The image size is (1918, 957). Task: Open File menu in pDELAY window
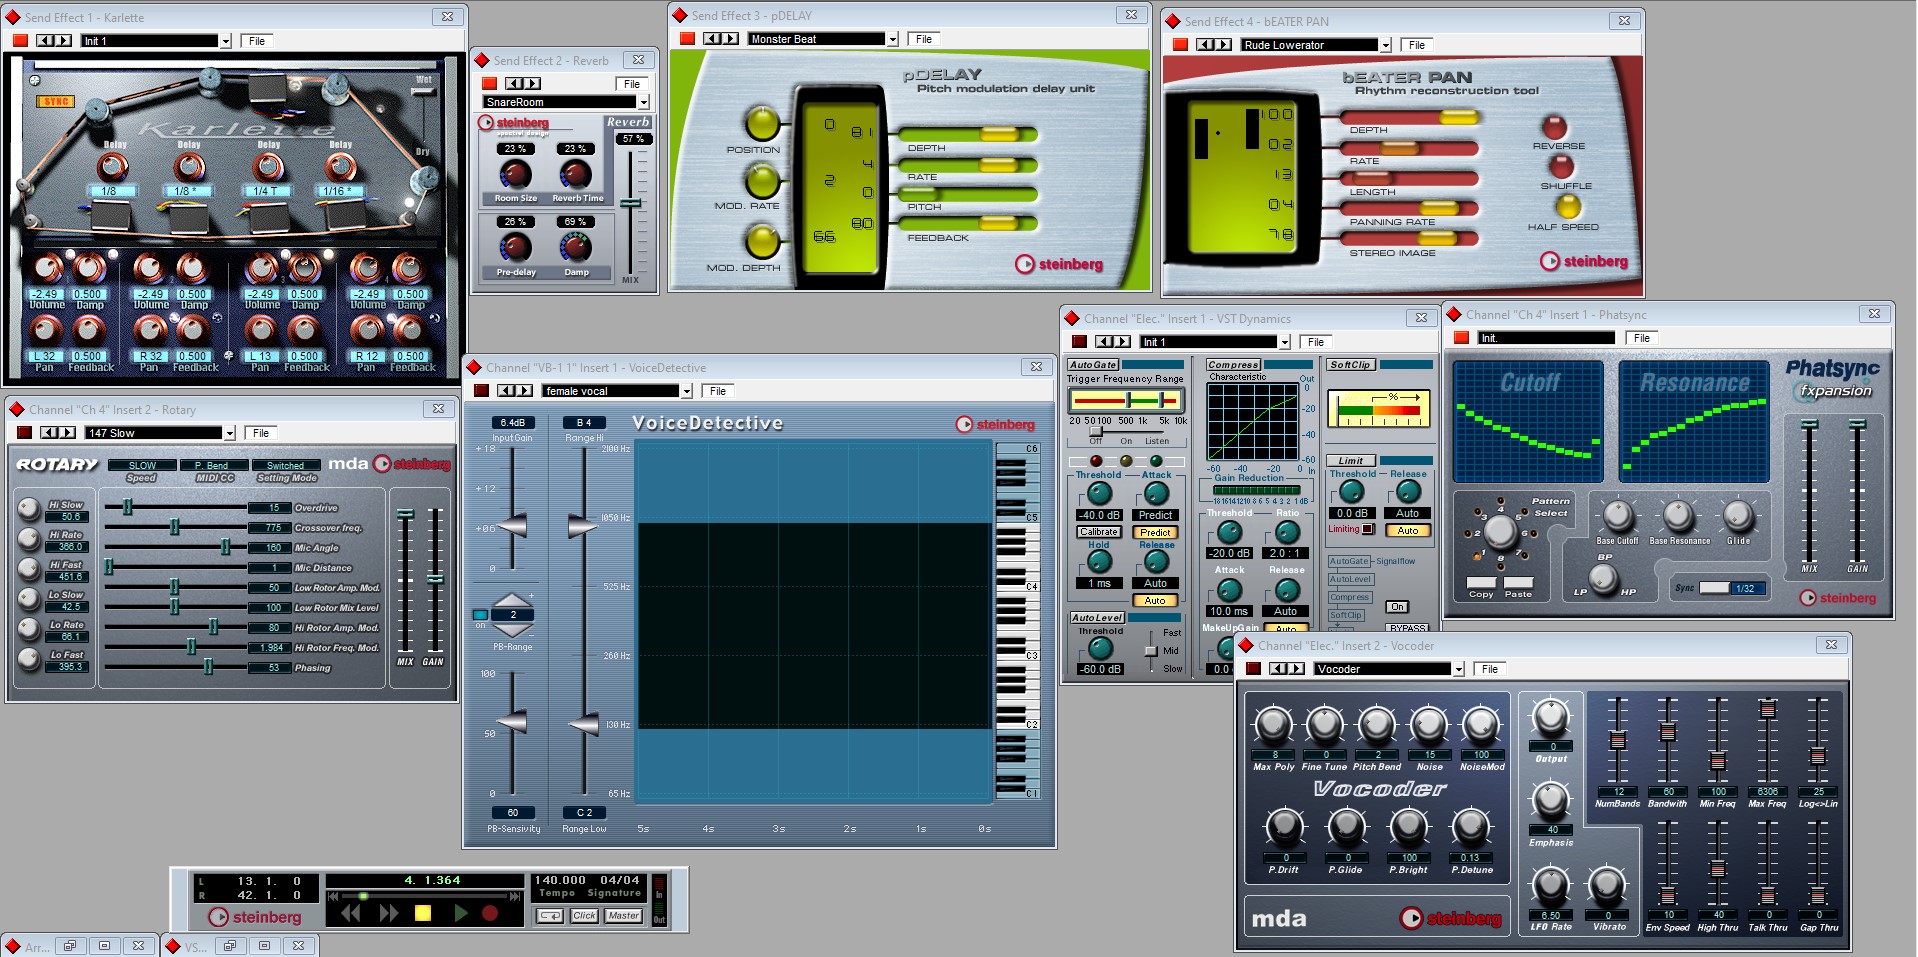pyautogui.click(x=924, y=39)
